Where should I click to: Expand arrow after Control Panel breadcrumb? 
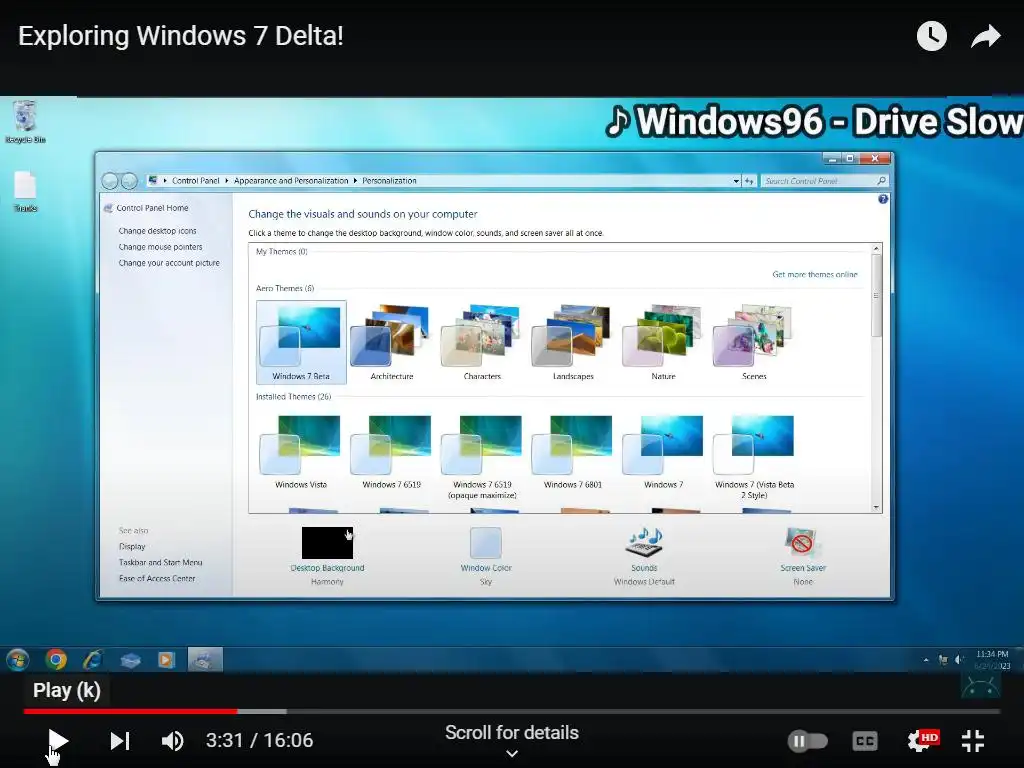coord(227,181)
